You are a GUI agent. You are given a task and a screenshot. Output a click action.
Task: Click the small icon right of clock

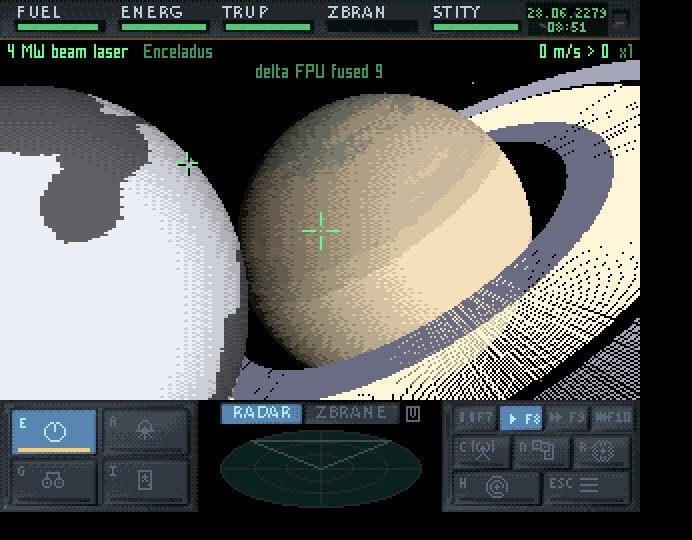pos(620,19)
